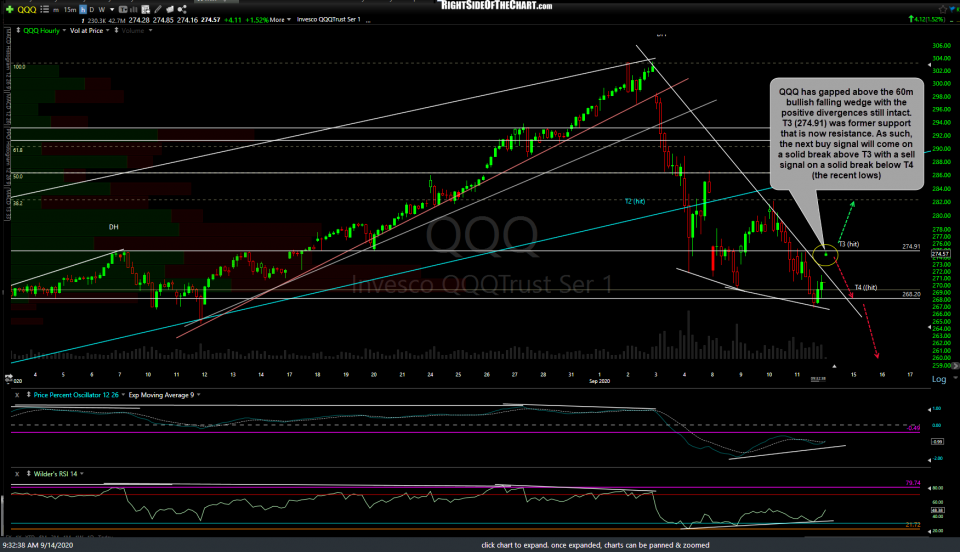Screen dimensions: 960x552
Task: Click the notes icon in the toolbar
Action: click(170, 10)
